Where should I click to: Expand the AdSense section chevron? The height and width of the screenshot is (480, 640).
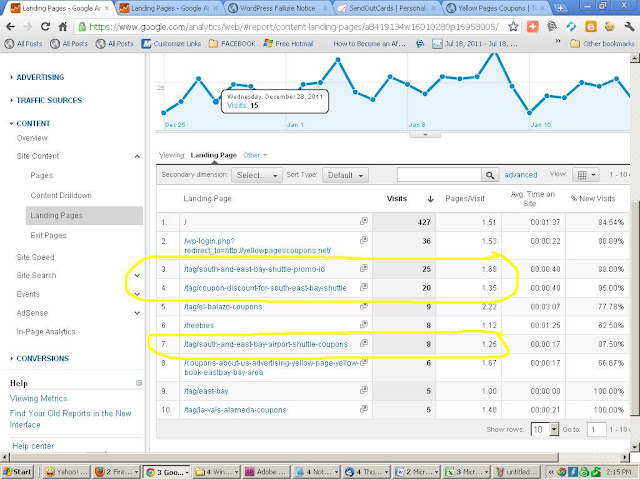[137, 313]
